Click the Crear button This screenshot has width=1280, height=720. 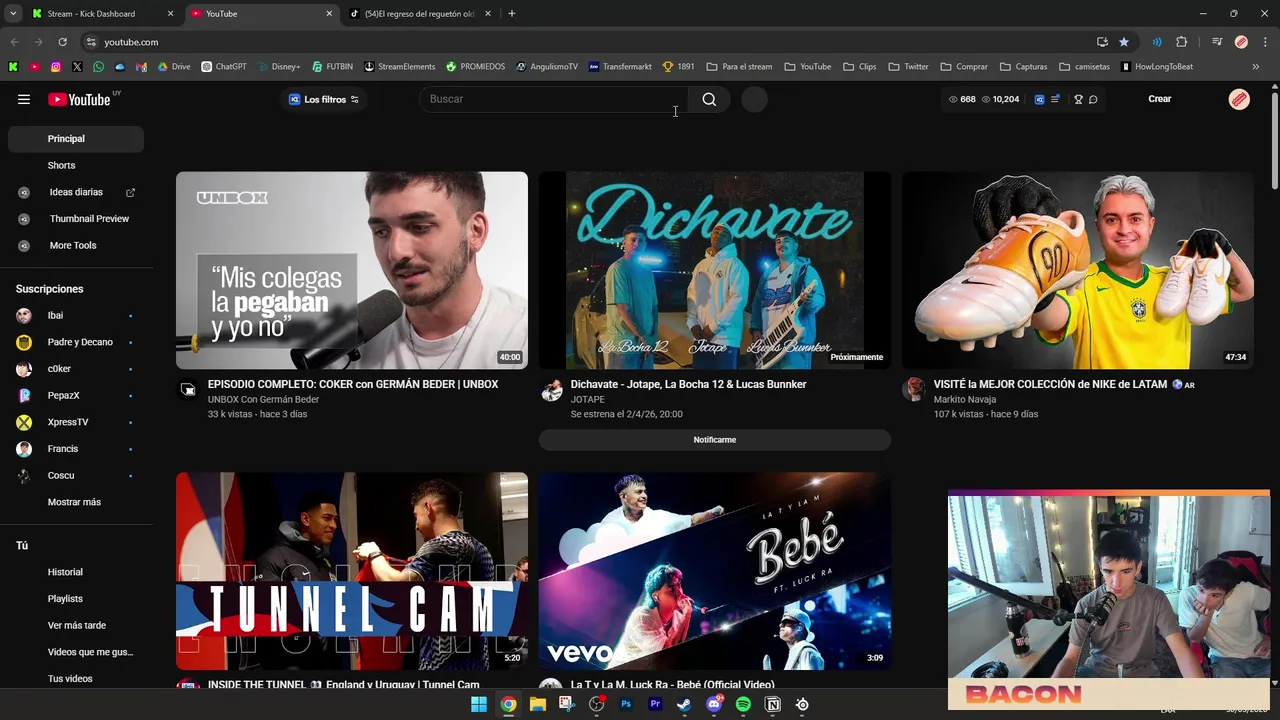(x=1159, y=99)
